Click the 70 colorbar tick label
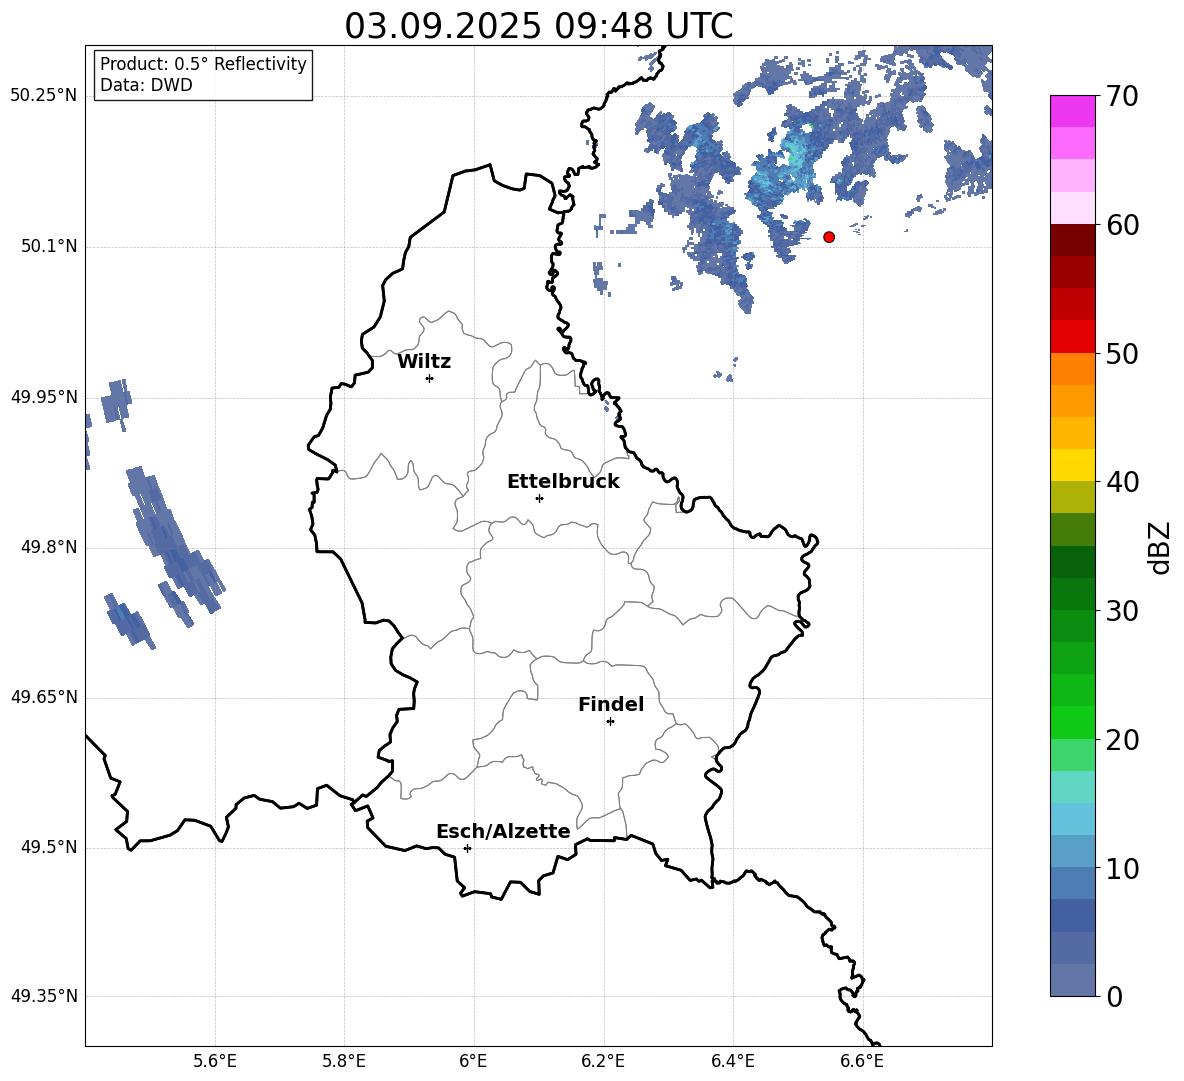Viewport: 1184px width, 1081px height. point(1122,96)
